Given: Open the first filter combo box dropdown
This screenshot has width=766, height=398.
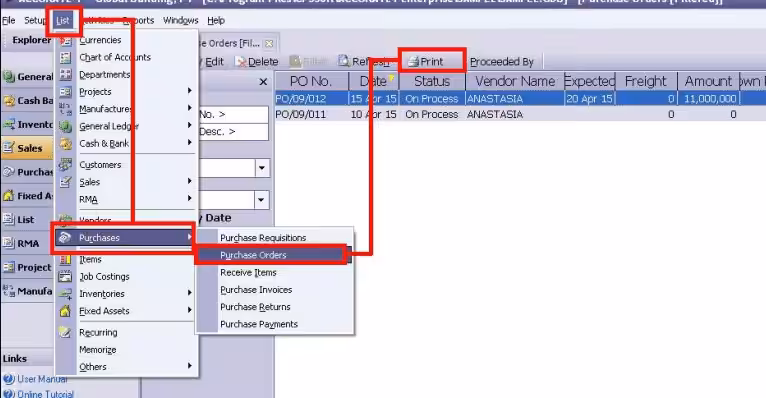Looking at the screenshot, I should click(262, 168).
